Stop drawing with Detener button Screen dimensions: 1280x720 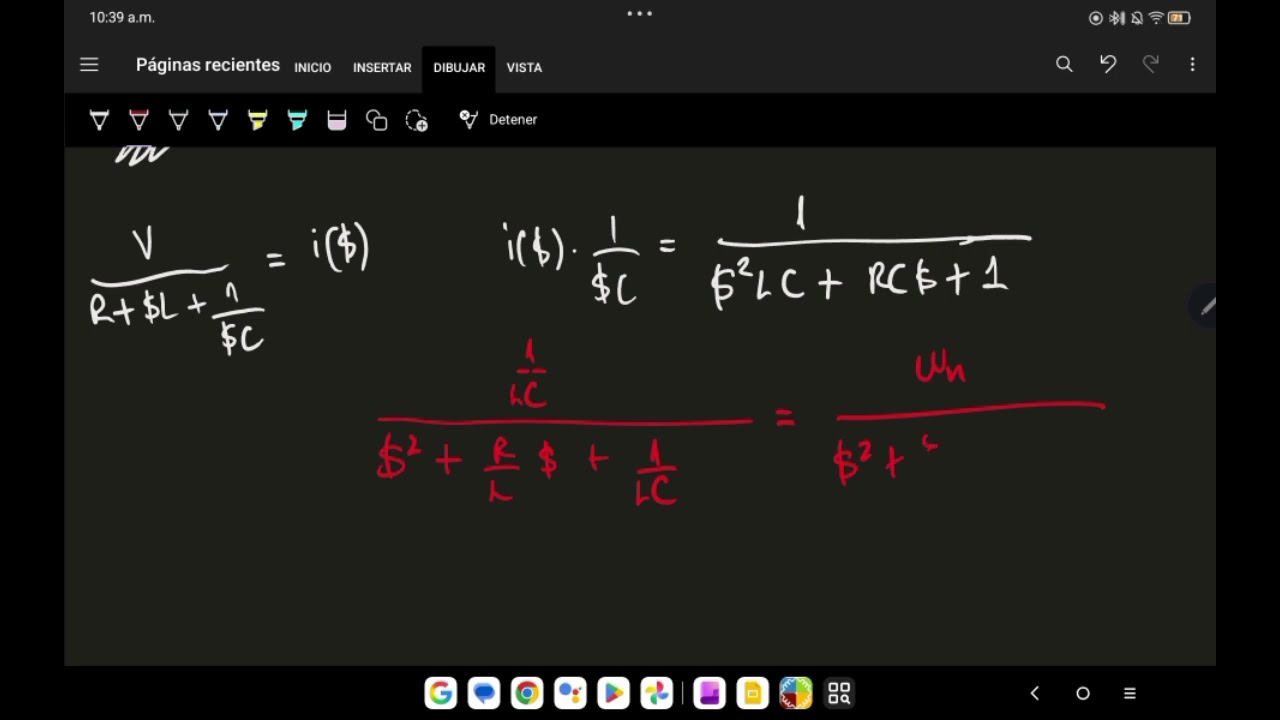498,119
